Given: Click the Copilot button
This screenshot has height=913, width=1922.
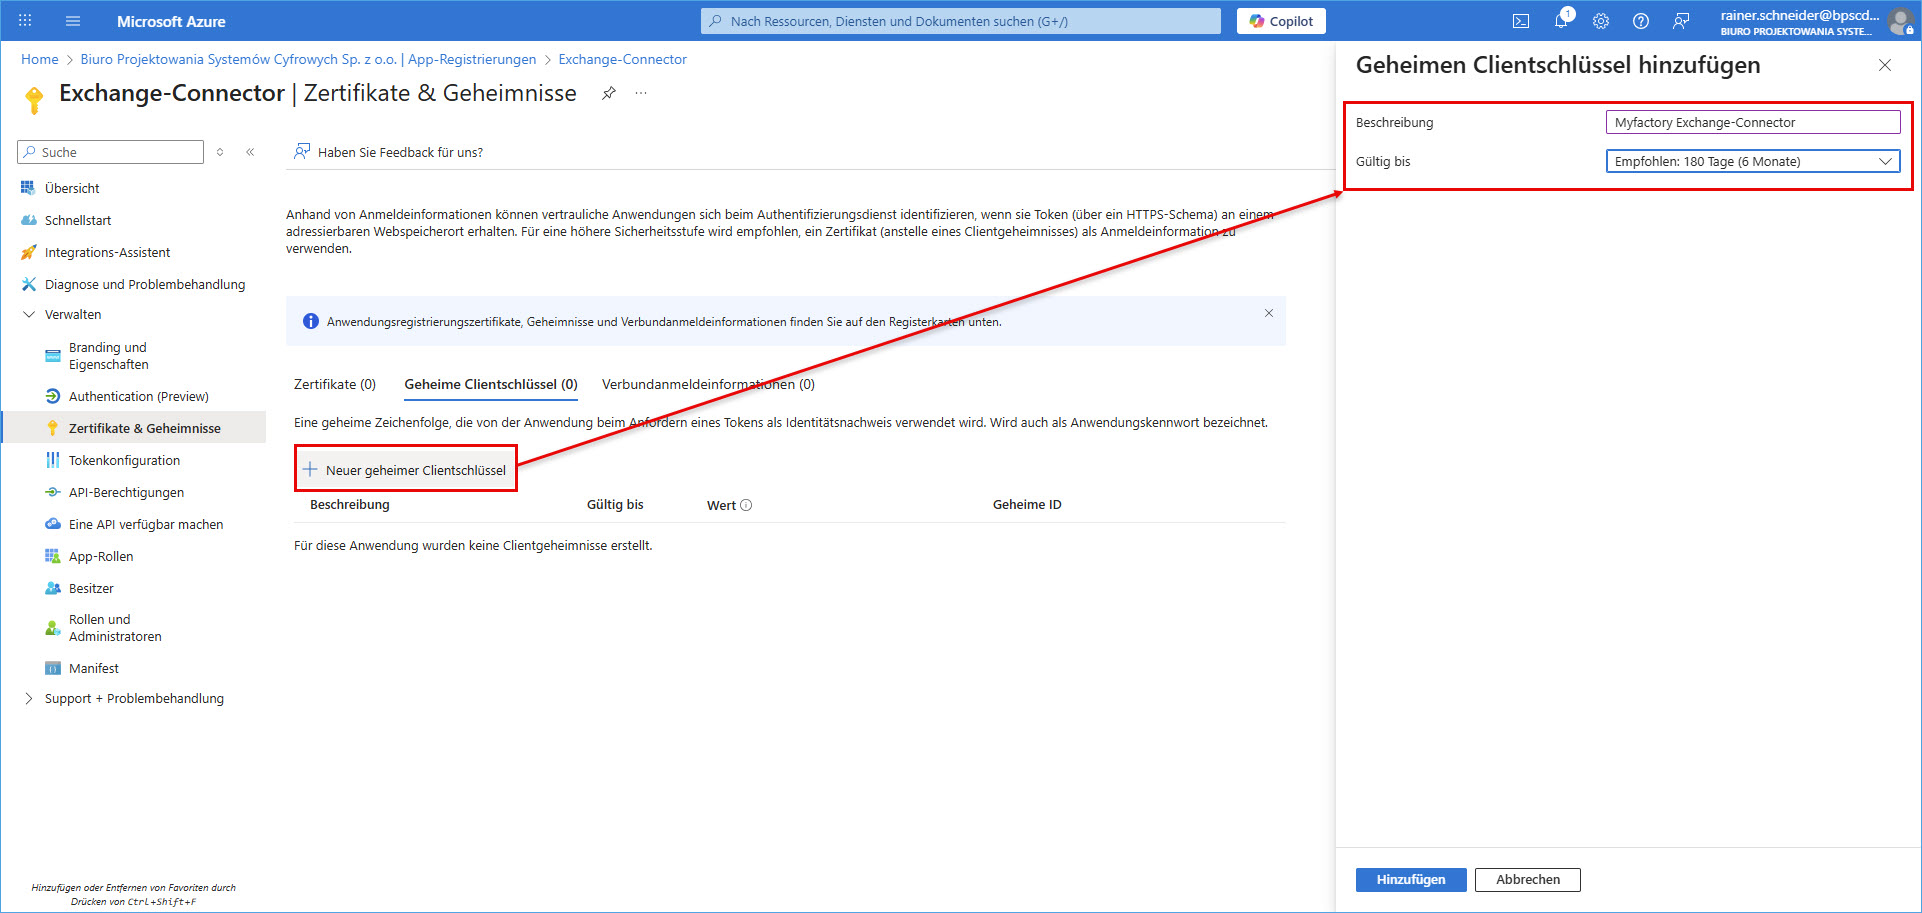Looking at the screenshot, I should pos(1281,21).
